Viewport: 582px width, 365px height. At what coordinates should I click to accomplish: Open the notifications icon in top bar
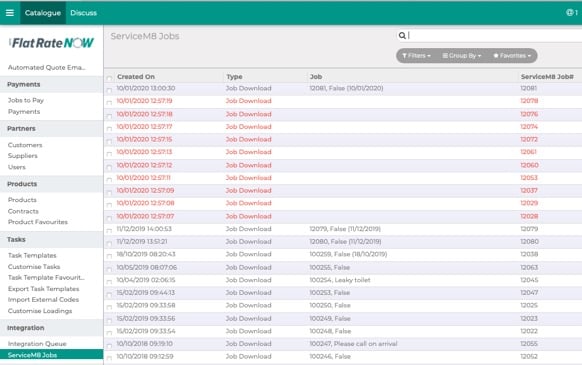point(572,13)
